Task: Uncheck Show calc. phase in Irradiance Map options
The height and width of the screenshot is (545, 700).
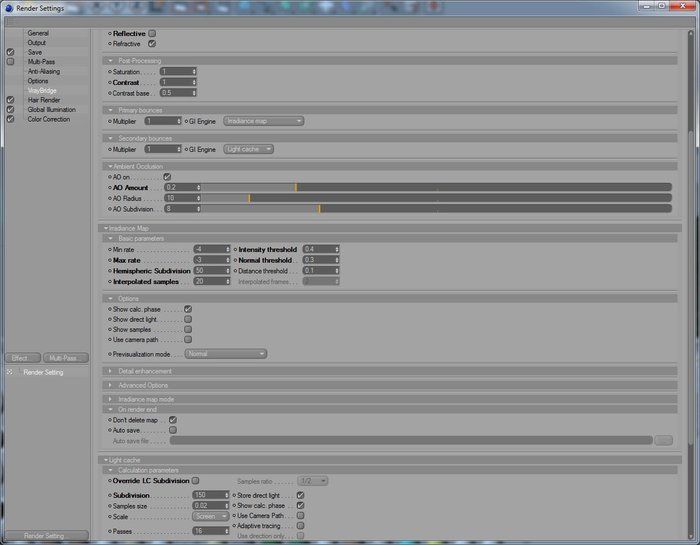Action: (x=188, y=309)
